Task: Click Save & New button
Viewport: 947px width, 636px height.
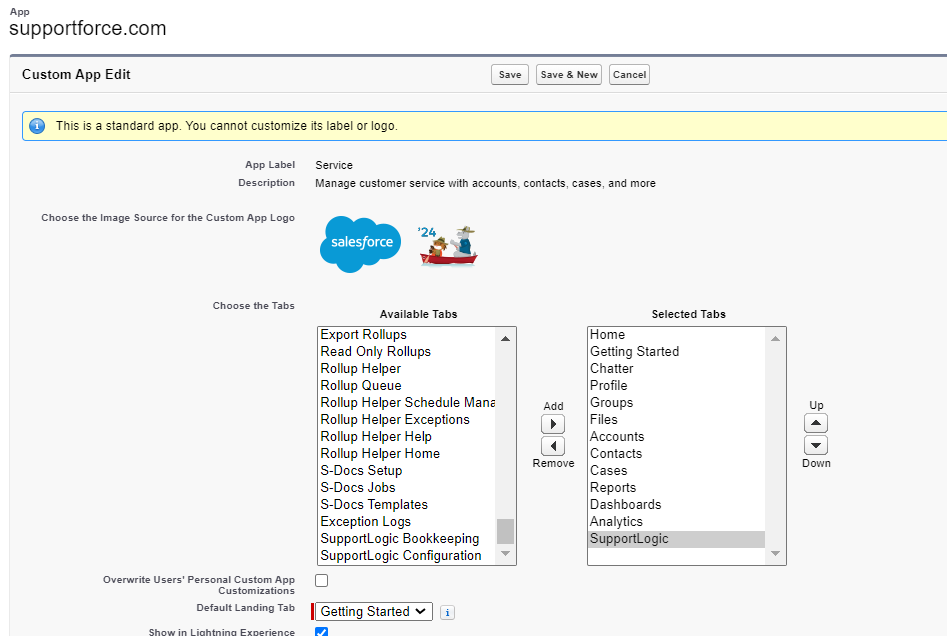Action: tap(568, 75)
